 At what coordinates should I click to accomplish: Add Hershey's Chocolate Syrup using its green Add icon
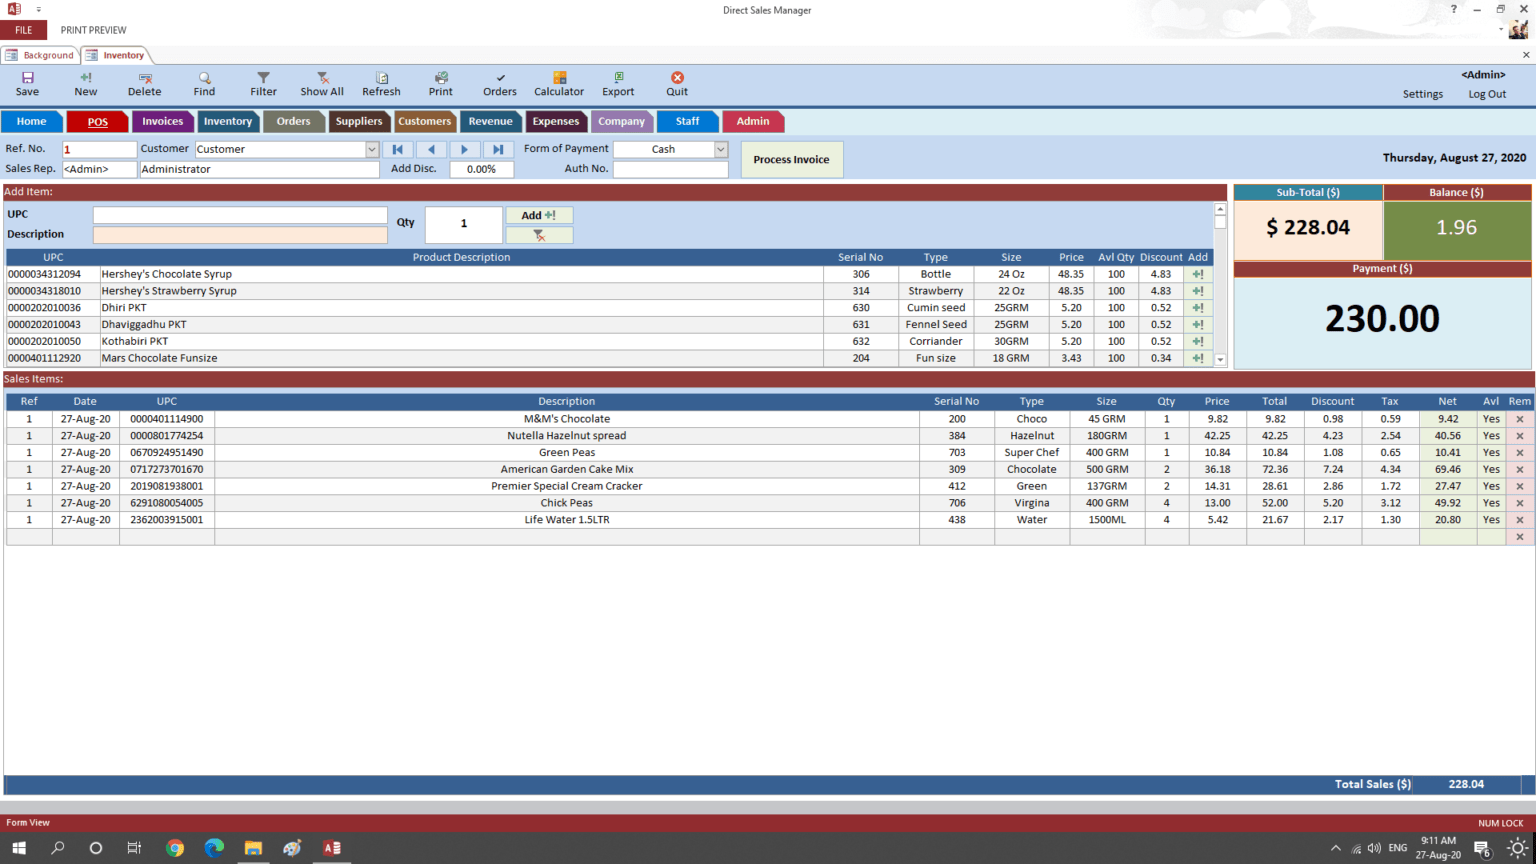pyautogui.click(x=1197, y=273)
